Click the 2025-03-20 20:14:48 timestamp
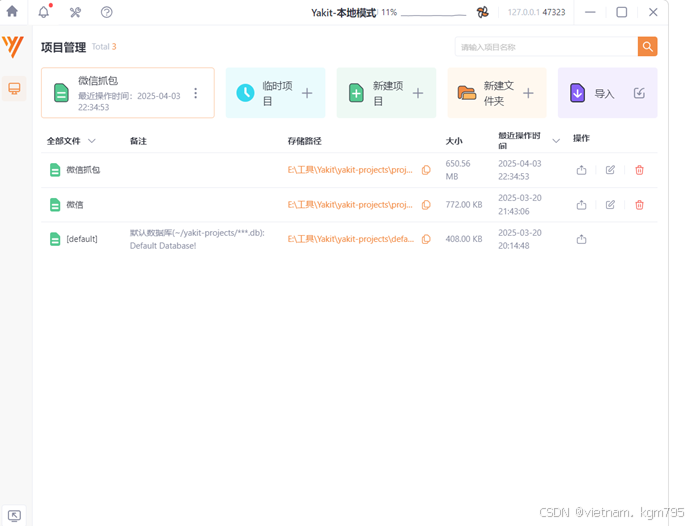The image size is (693, 526). click(x=520, y=239)
